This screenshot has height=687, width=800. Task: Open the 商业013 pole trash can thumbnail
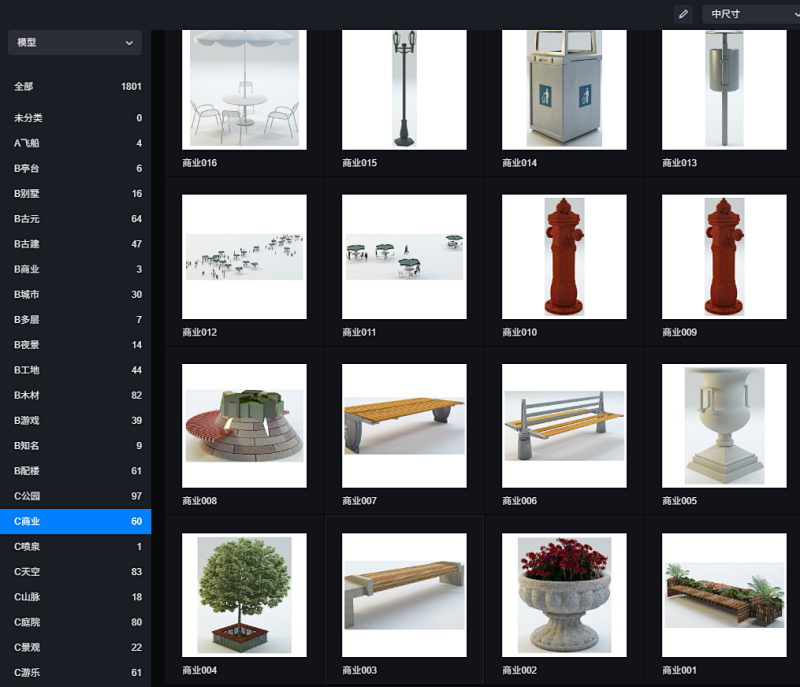tap(724, 90)
